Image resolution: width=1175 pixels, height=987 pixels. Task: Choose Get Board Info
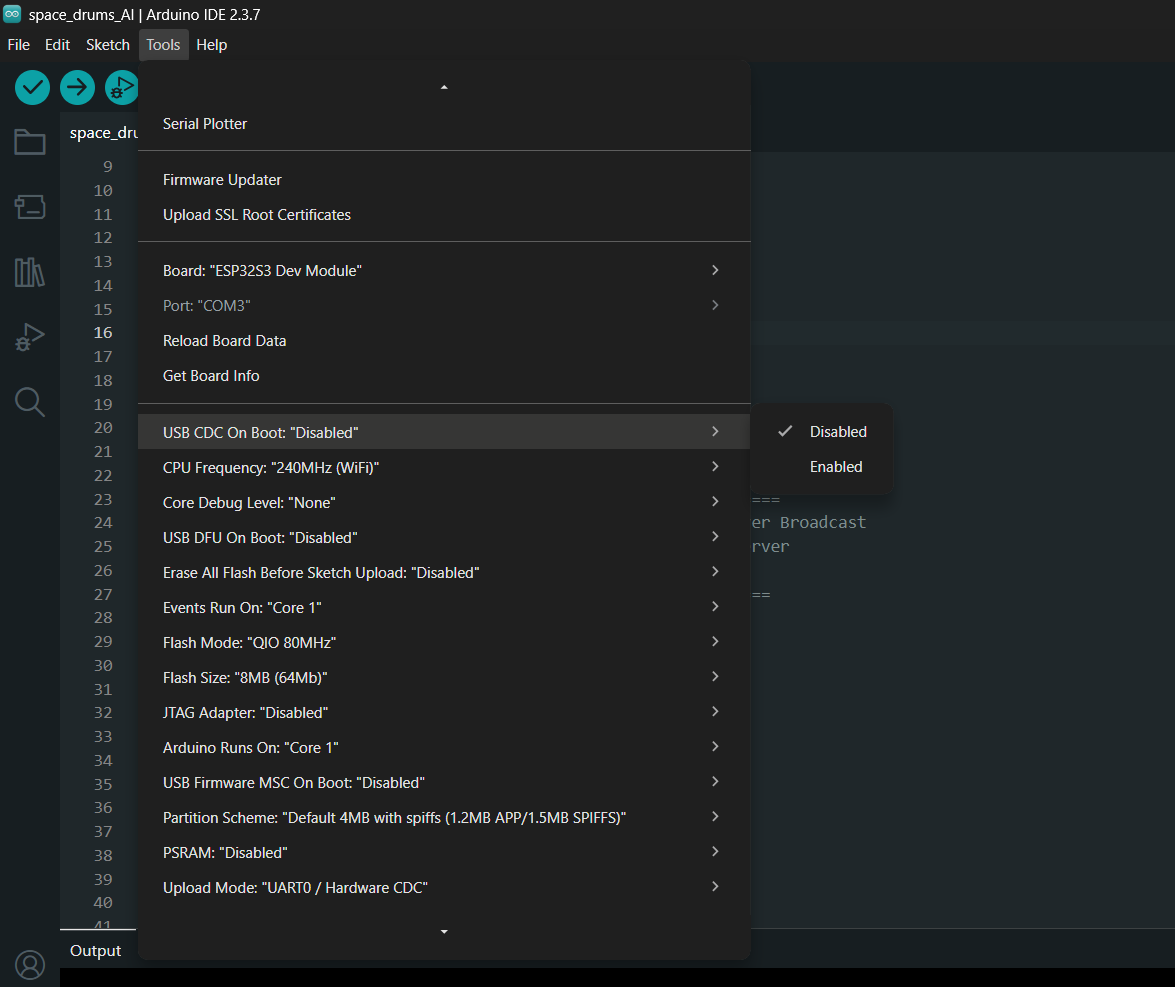[x=444, y=376]
